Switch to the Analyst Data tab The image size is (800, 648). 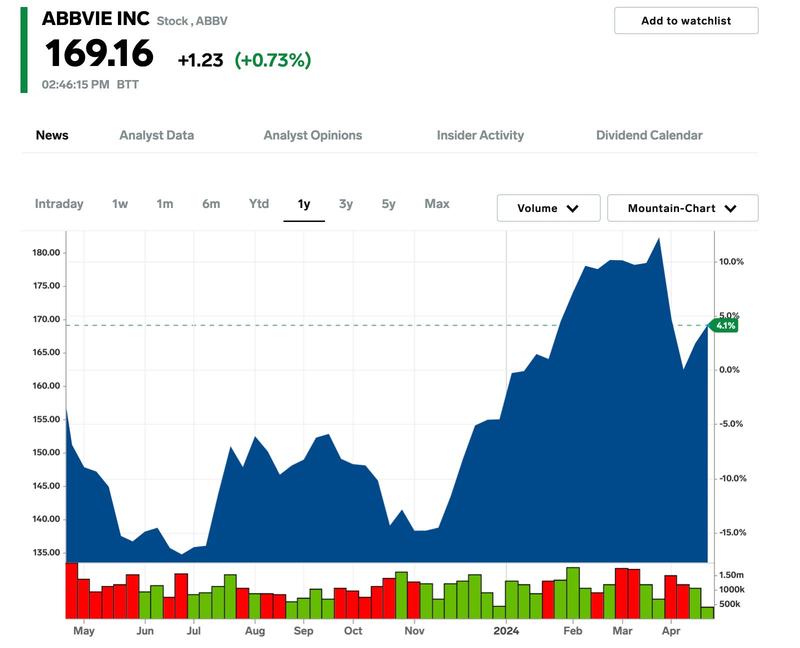[x=157, y=135]
